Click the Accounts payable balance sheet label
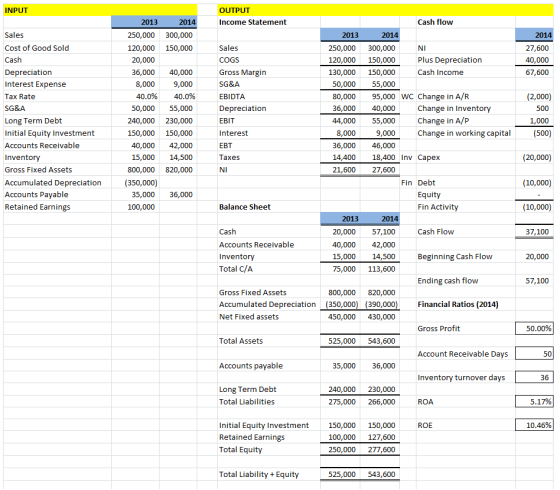 click(251, 366)
